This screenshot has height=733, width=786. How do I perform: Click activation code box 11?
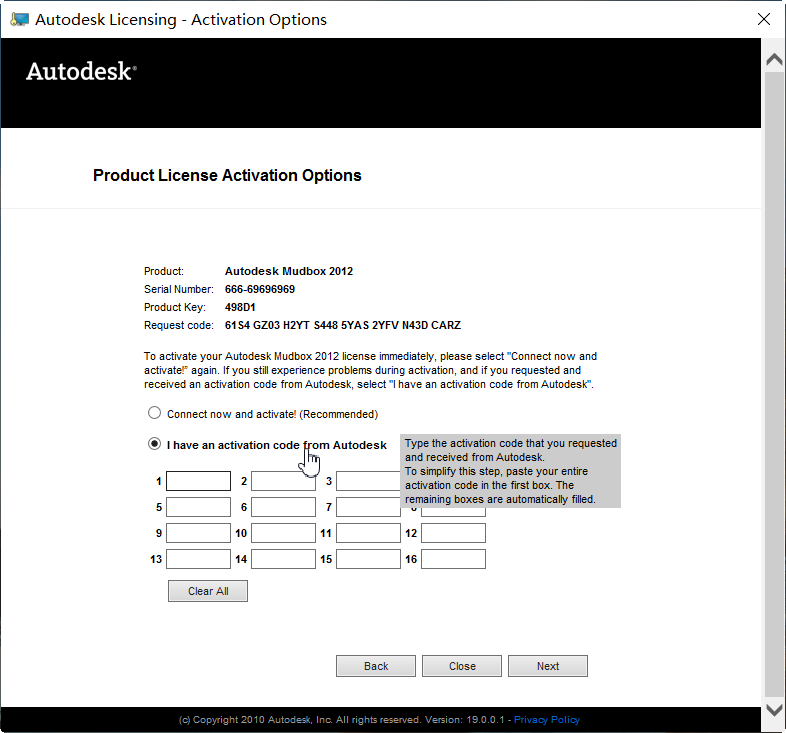coord(368,533)
